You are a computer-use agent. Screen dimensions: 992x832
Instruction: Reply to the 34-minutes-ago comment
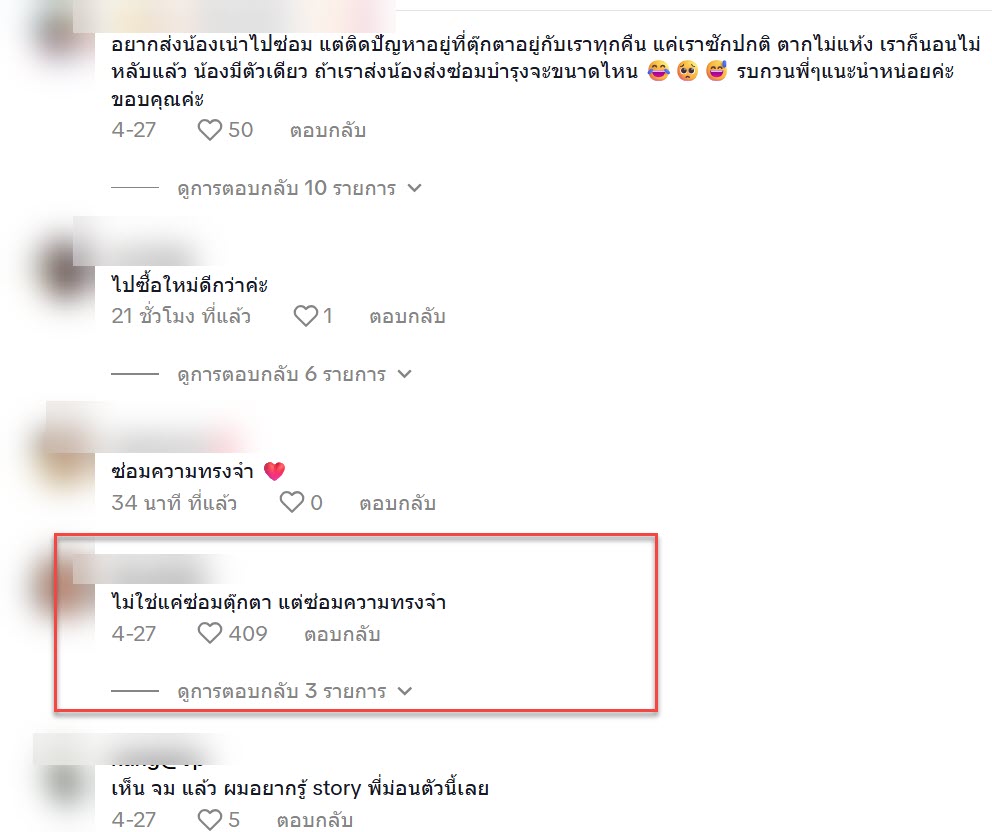pos(397,503)
